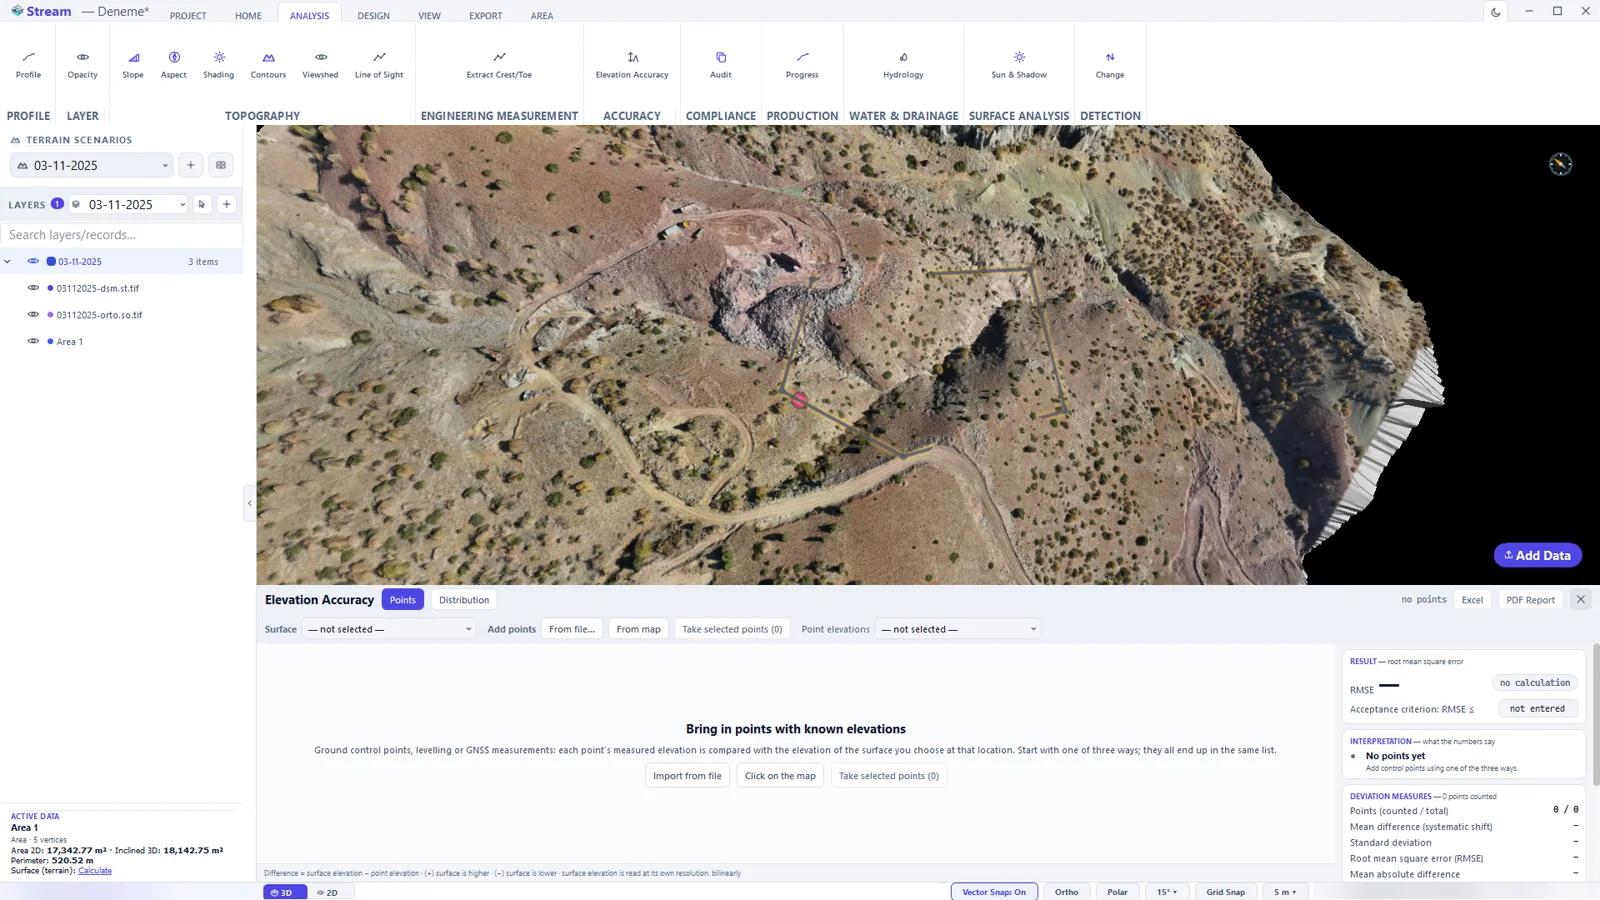Toggle visibility of 03112025-orto.so.tif
Image resolution: width=1600 pixels, height=900 pixels.
(33, 314)
